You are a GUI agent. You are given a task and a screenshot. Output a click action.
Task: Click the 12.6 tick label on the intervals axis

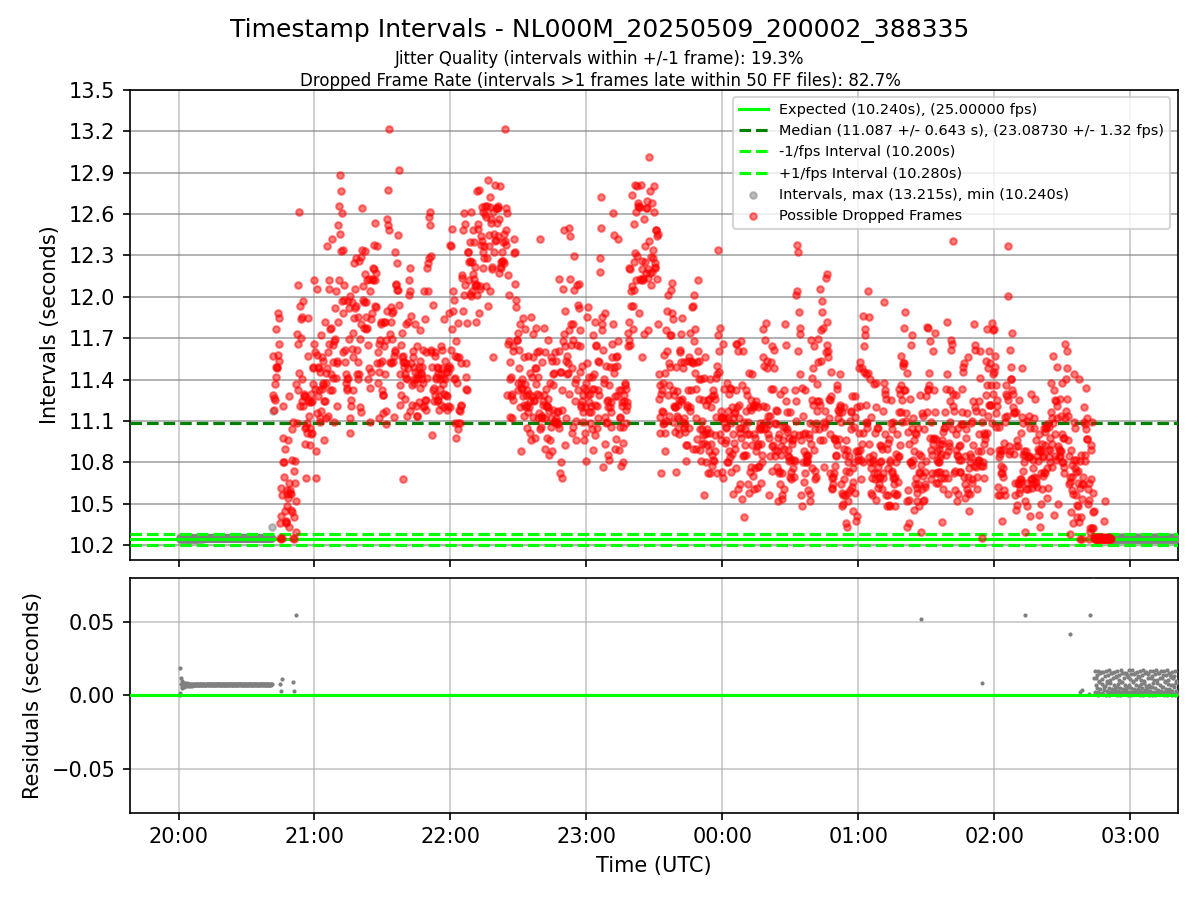coord(93,215)
